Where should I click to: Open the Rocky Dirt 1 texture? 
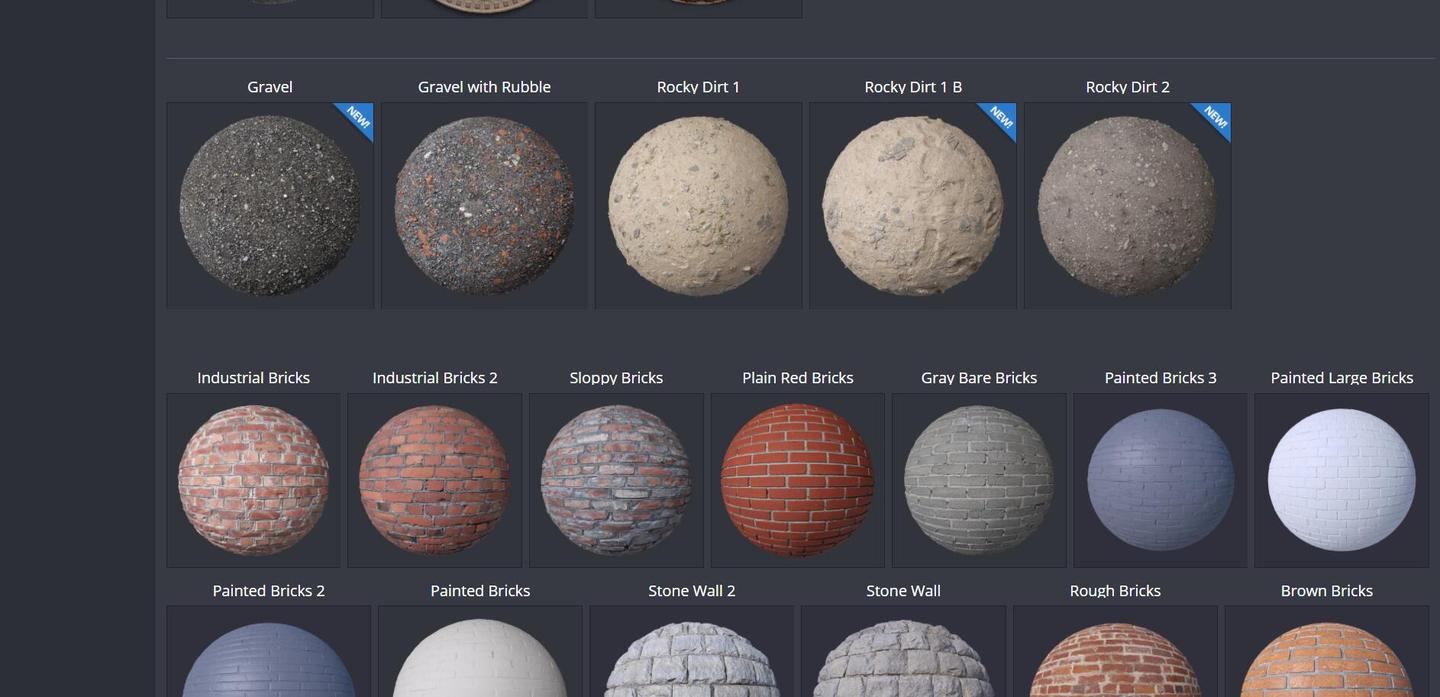698,205
